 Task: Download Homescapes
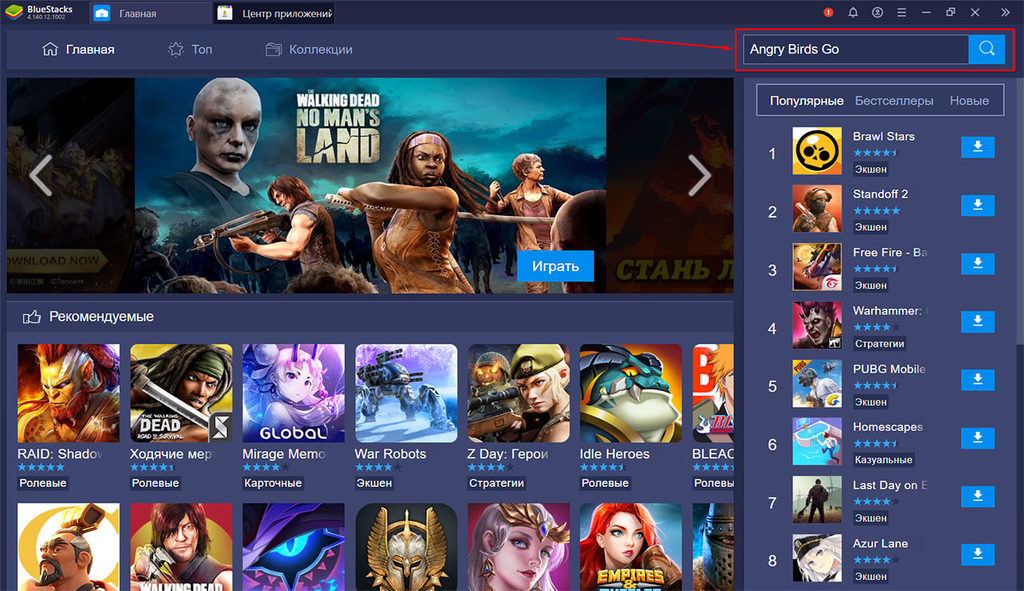[978, 438]
